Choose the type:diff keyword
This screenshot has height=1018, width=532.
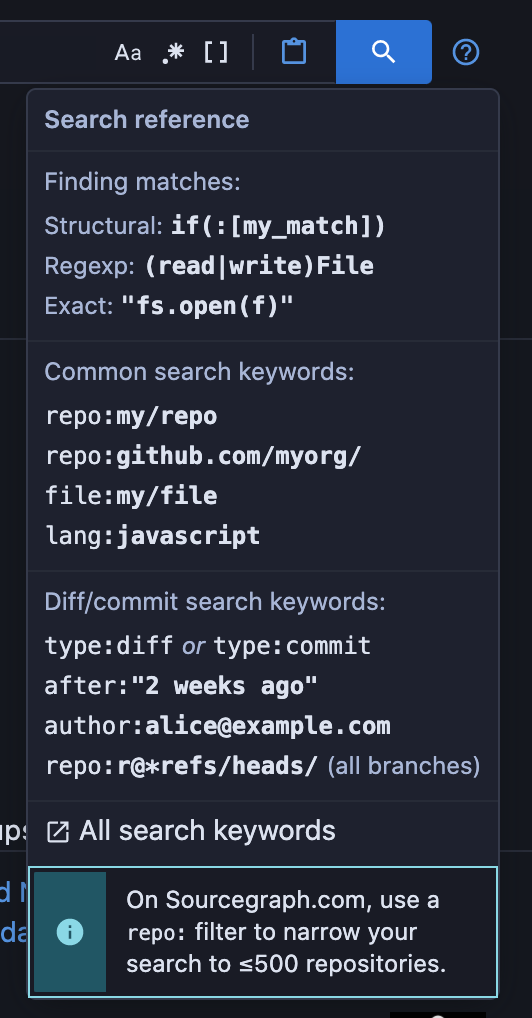(109, 646)
